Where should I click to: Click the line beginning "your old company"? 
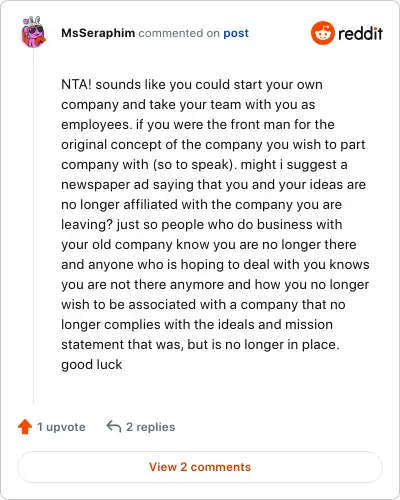point(209,245)
